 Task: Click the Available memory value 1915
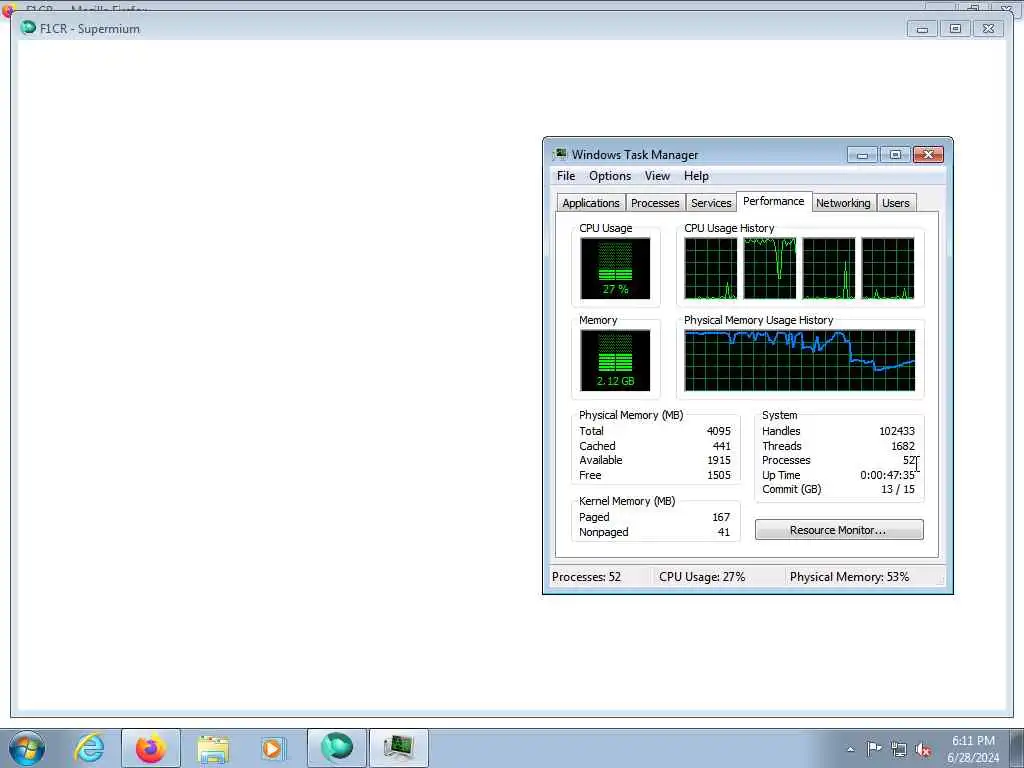pos(718,460)
